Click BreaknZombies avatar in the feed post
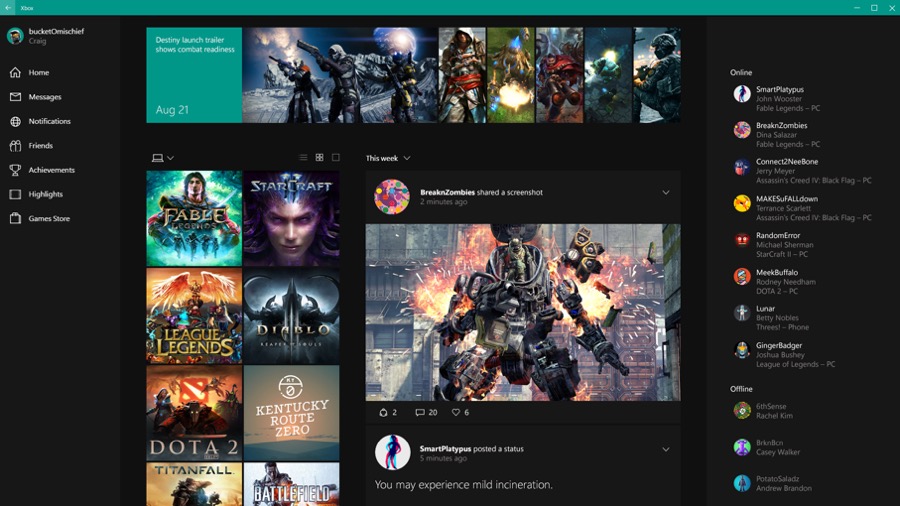 pyautogui.click(x=392, y=197)
